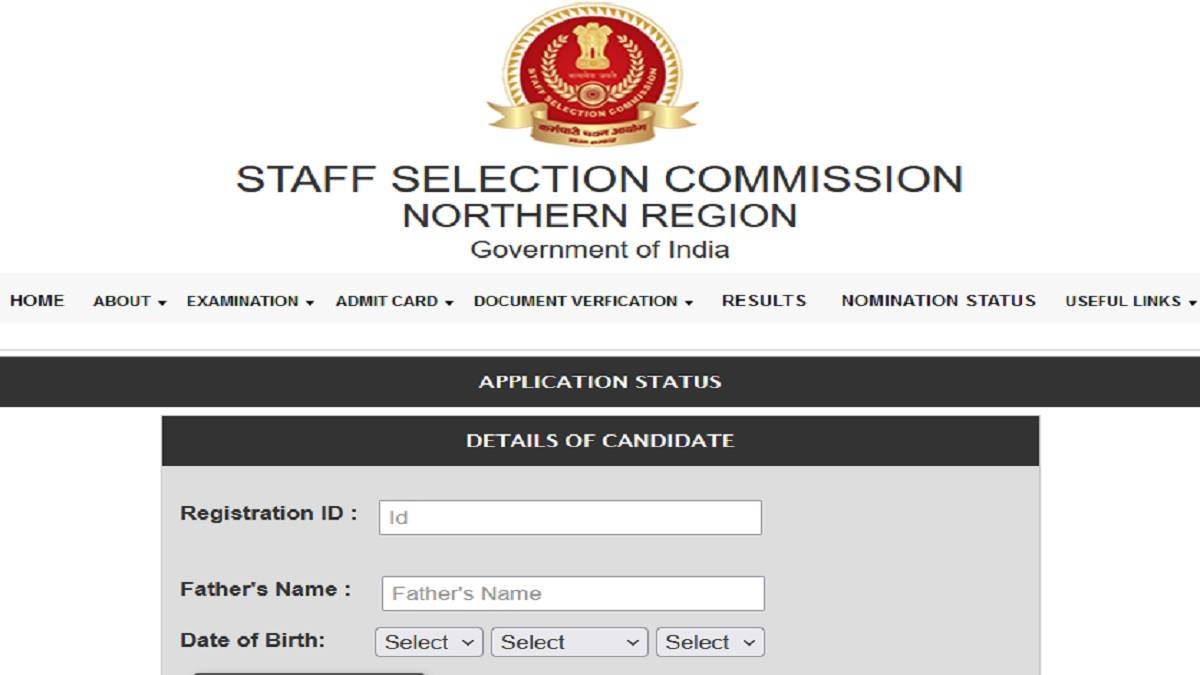Image resolution: width=1200 pixels, height=675 pixels.
Task: Open the ADMIT CARD dropdown
Action: pos(388,300)
